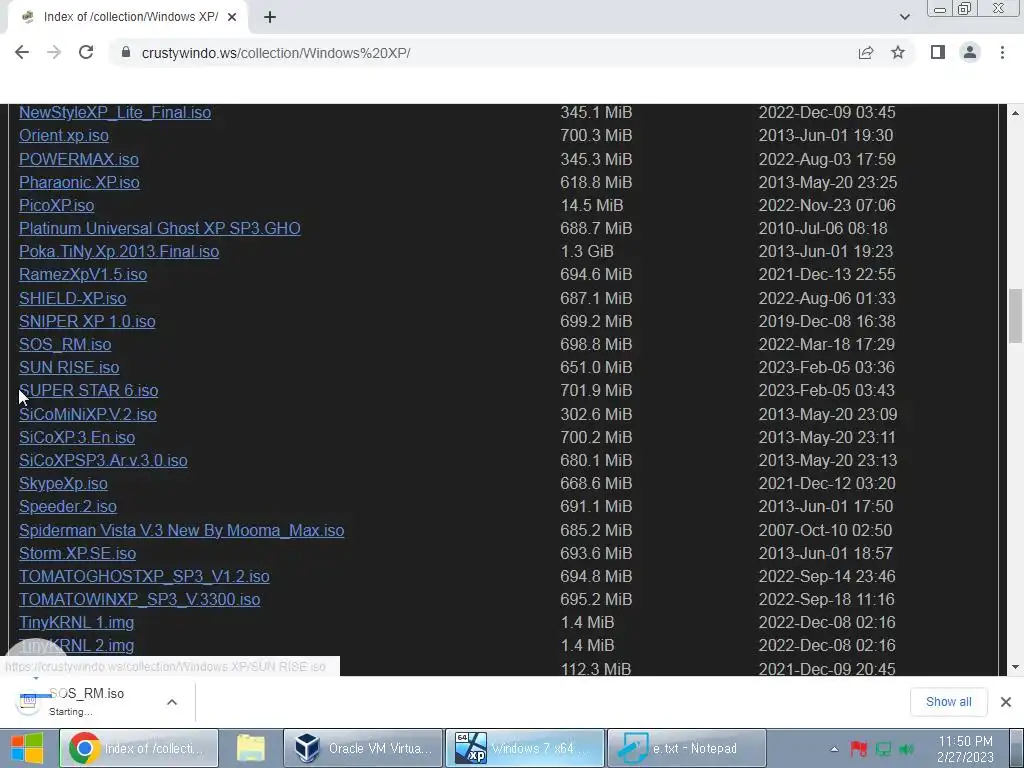Open the TinyKRNL 1.img link
The height and width of the screenshot is (768, 1024).
[x=76, y=622]
